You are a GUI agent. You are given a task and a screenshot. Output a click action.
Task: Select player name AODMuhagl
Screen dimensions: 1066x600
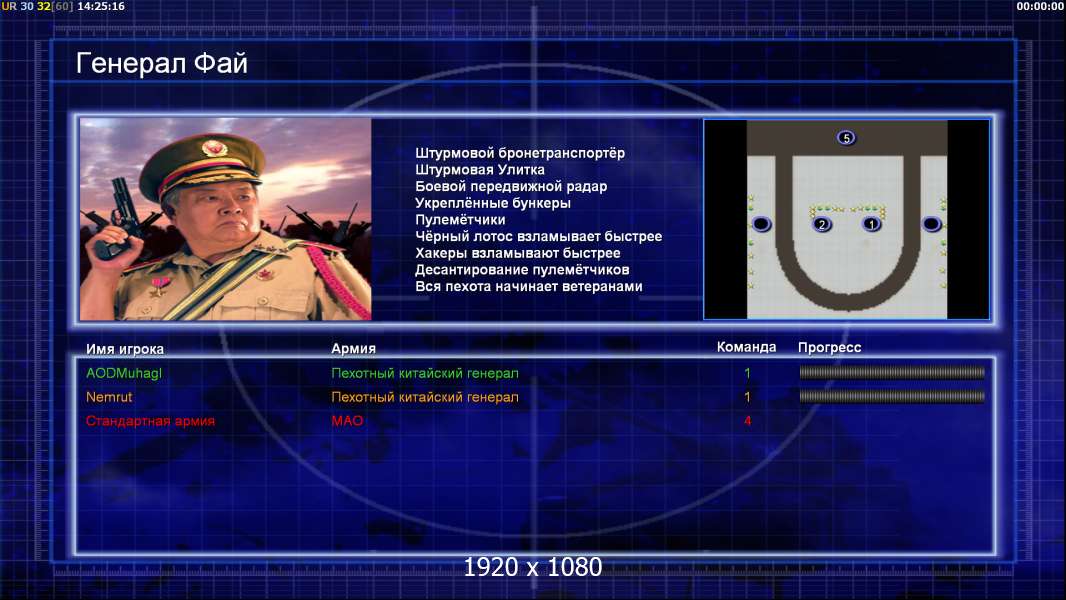[x=124, y=373]
